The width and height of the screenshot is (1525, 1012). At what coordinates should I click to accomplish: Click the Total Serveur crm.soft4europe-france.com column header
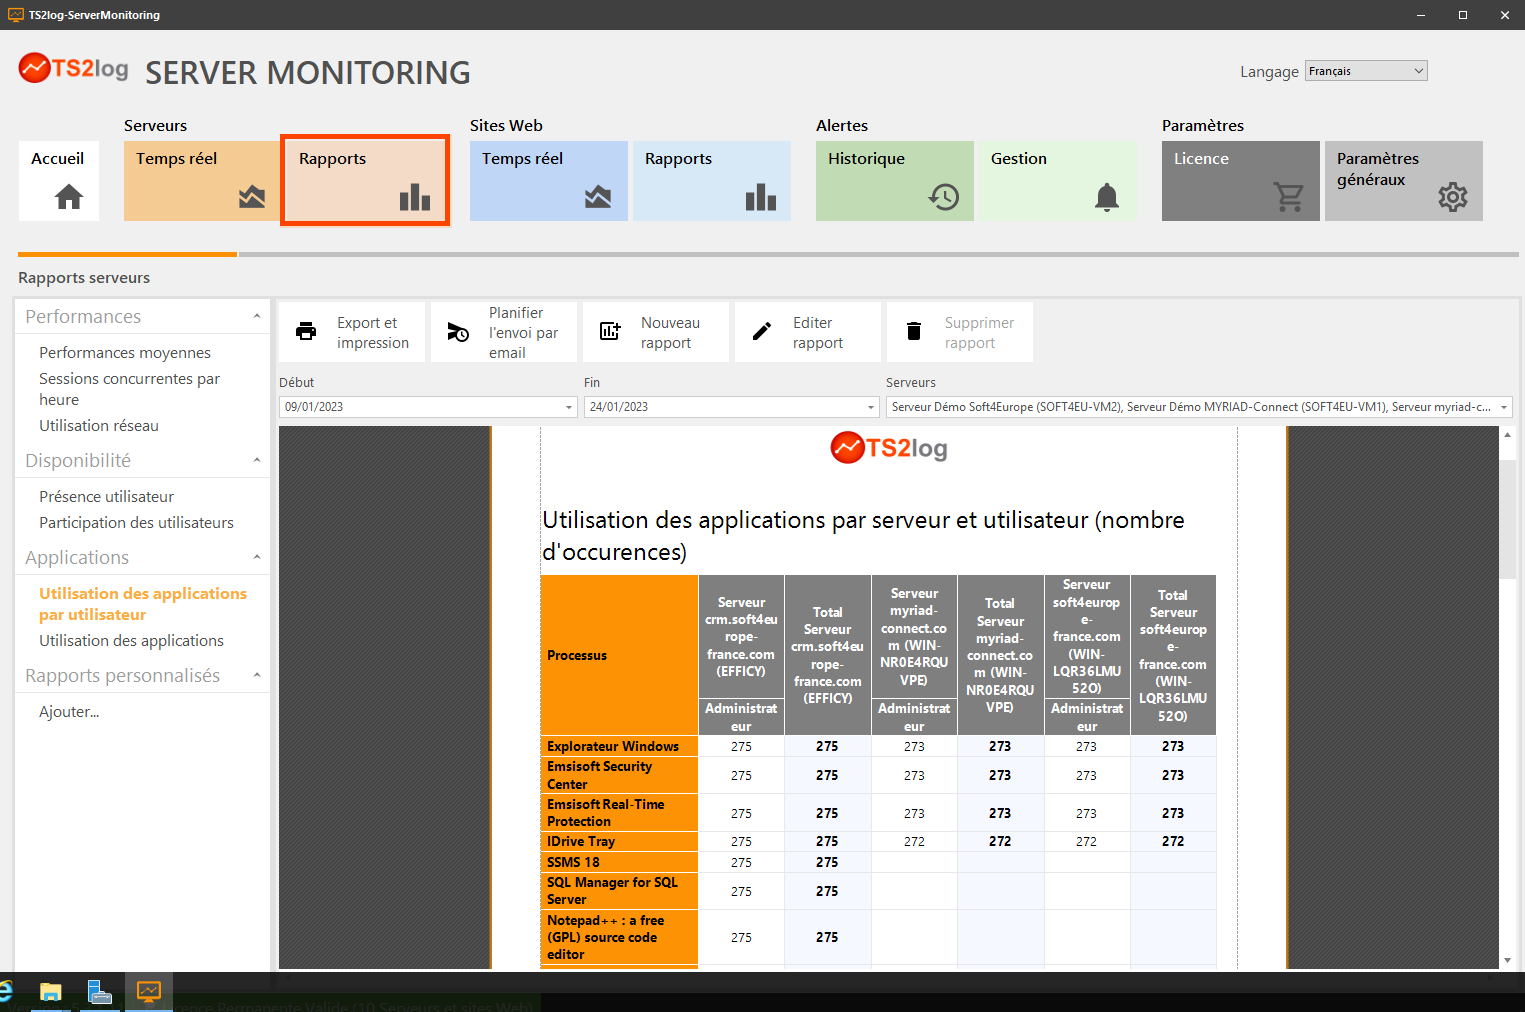(x=827, y=655)
